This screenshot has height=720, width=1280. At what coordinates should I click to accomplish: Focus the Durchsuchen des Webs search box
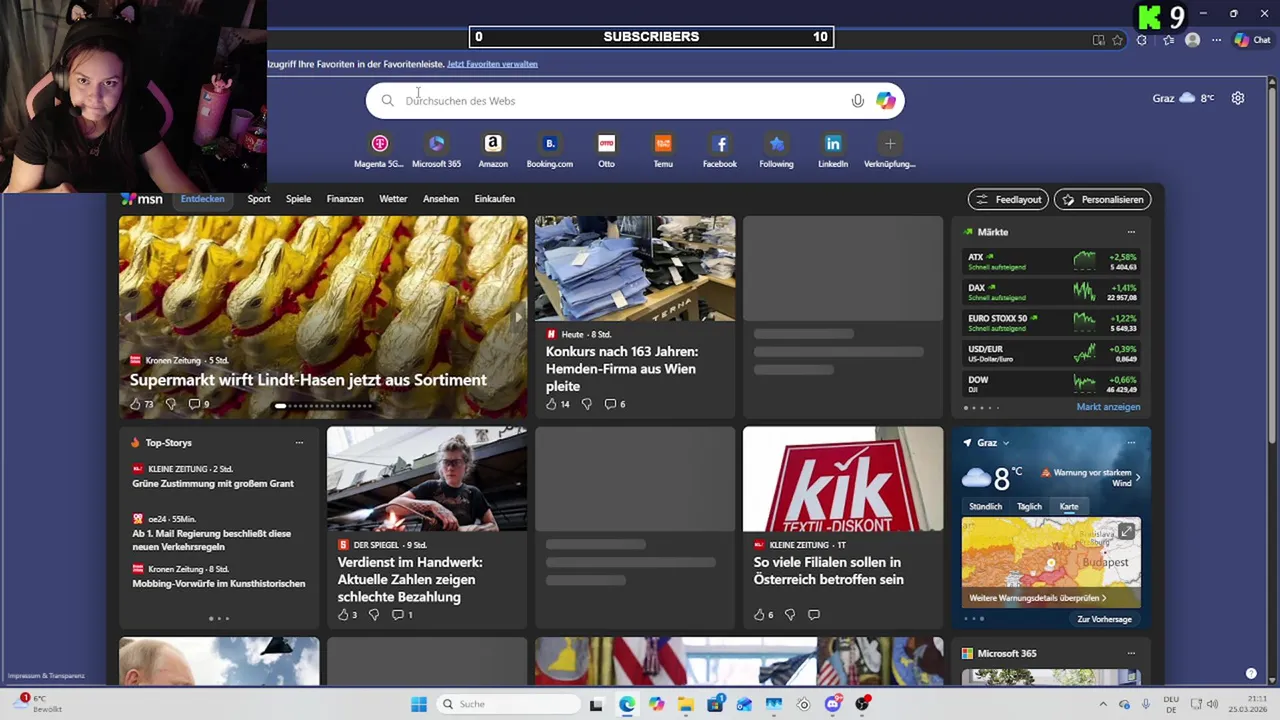[635, 101]
